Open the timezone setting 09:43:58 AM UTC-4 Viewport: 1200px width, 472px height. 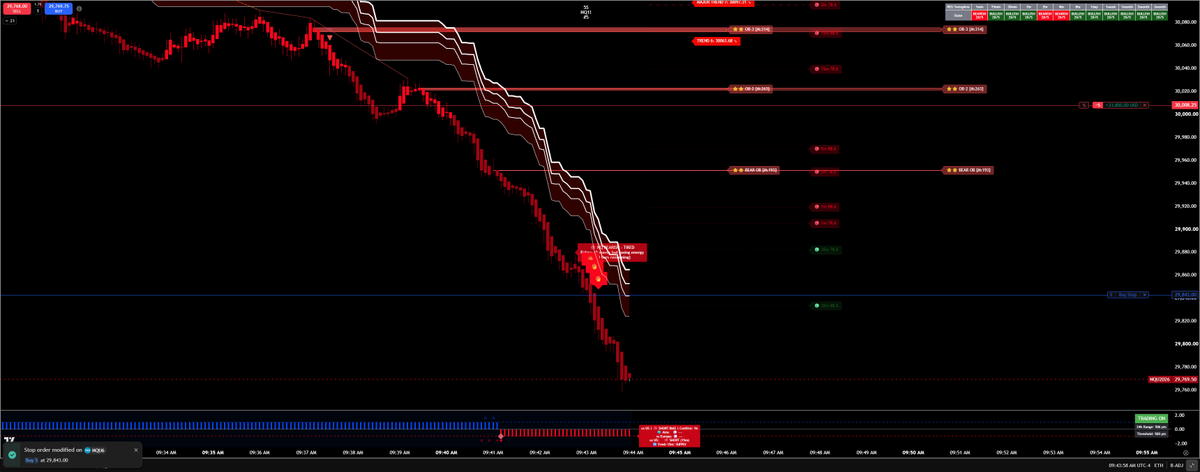tap(1132, 465)
